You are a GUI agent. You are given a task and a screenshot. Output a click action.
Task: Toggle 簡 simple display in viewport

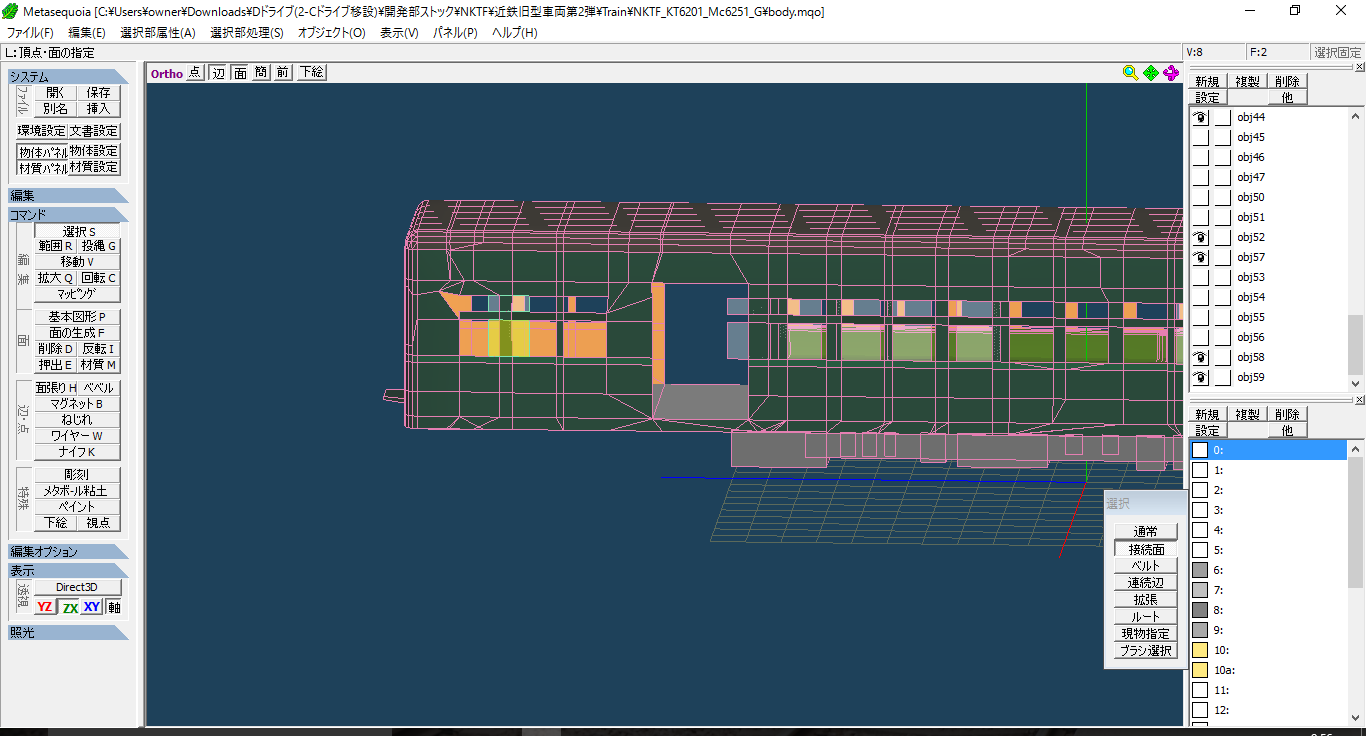(x=261, y=73)
